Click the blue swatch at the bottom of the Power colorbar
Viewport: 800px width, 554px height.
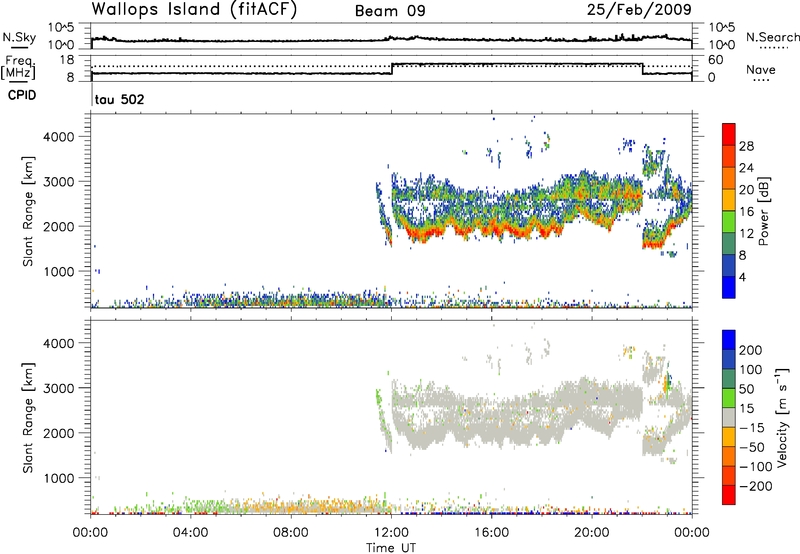[729, 287]
